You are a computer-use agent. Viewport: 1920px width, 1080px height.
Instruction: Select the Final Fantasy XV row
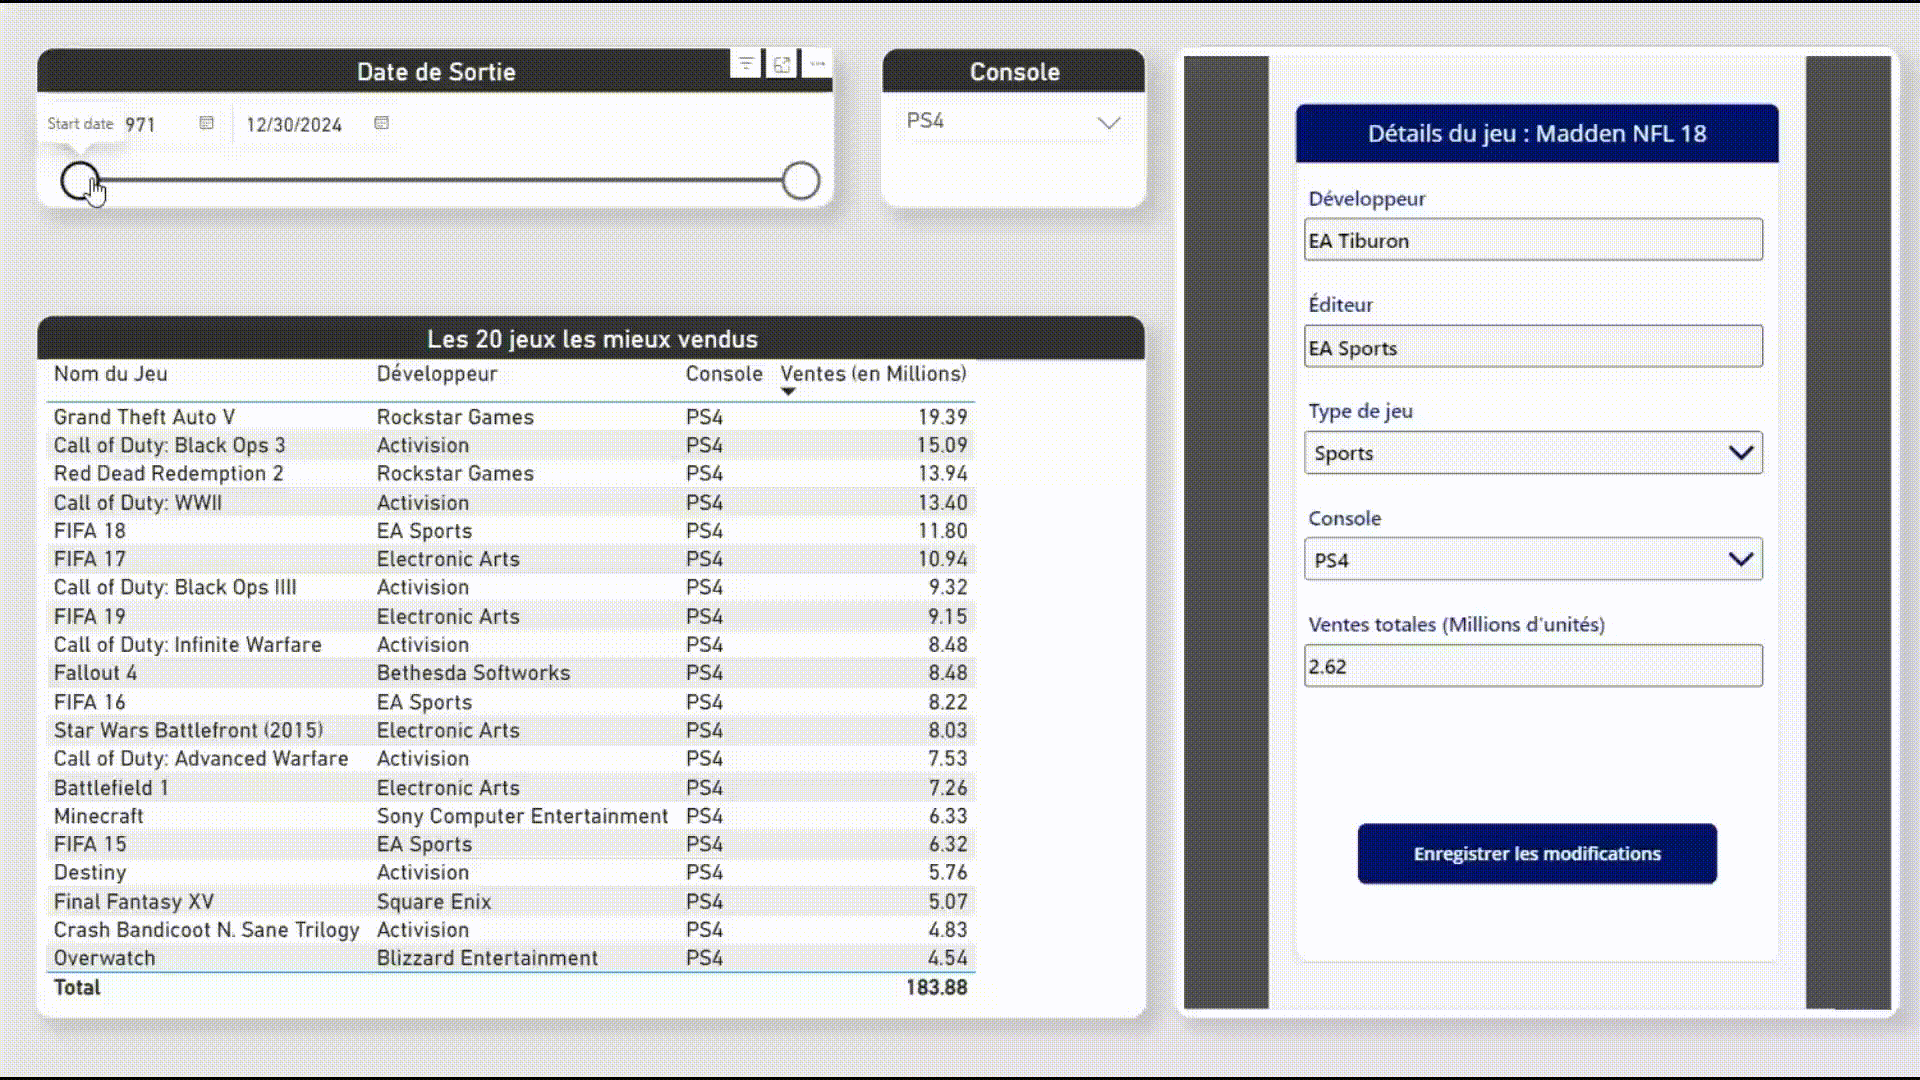click(510, 901)
